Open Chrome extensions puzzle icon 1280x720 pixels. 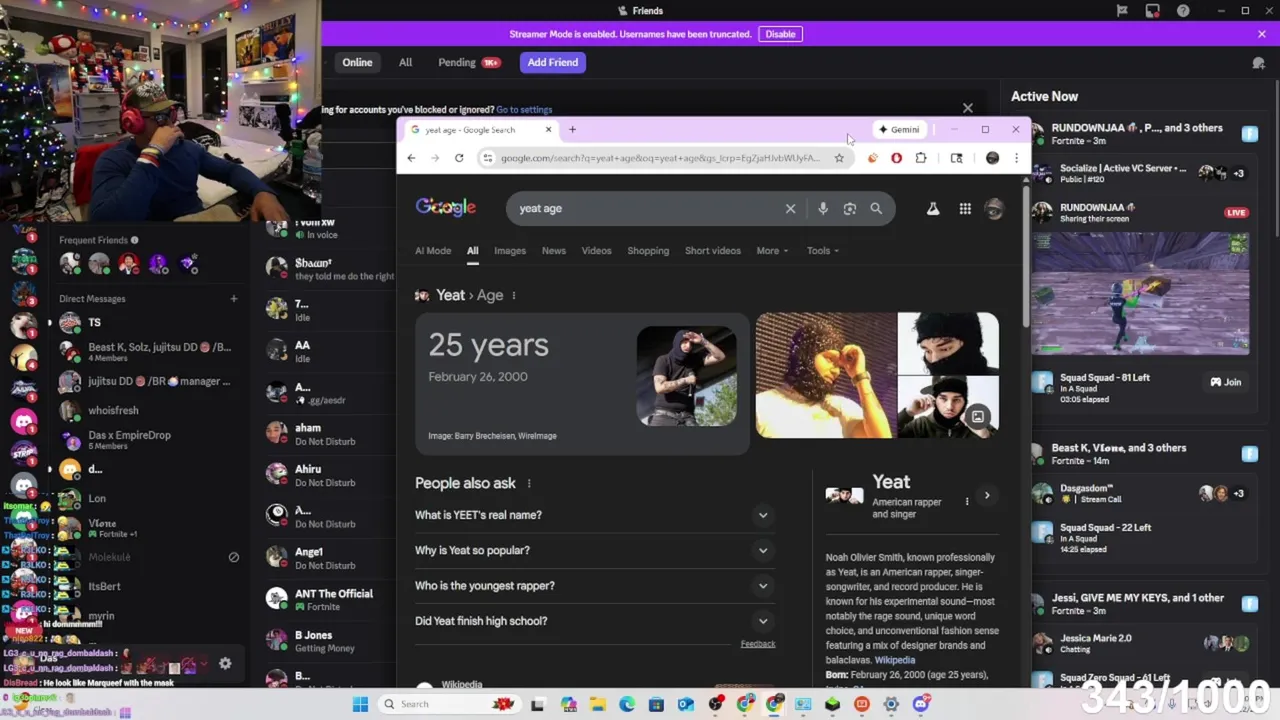tap(921, 158)
